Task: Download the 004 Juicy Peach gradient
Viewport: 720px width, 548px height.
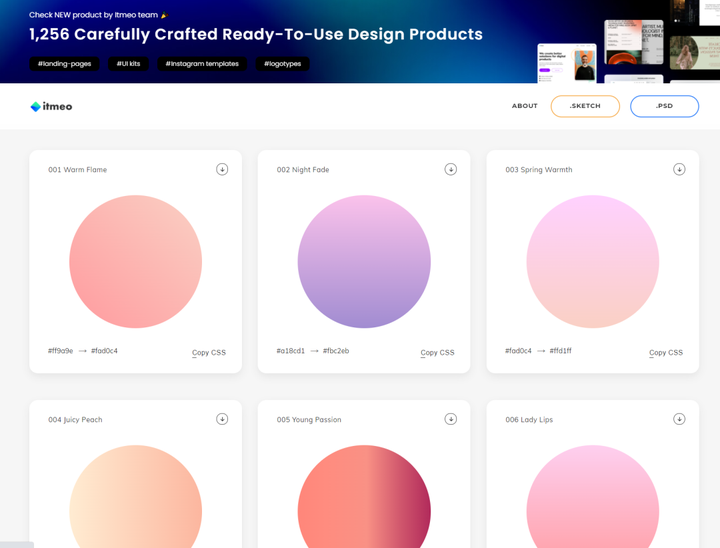Action: coord(222,419)
